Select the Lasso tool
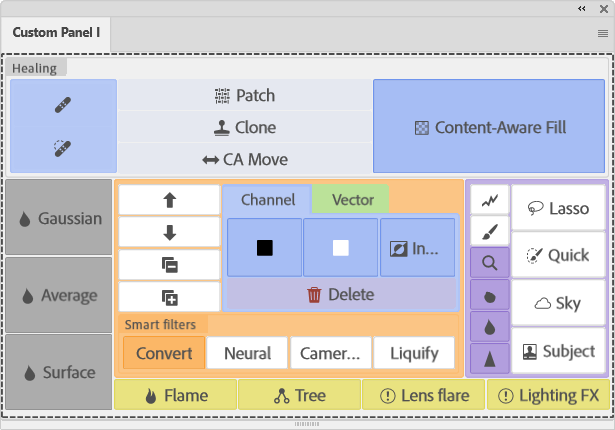The height and width of the screenshot is (430, 615). click(x=559, y=208)
